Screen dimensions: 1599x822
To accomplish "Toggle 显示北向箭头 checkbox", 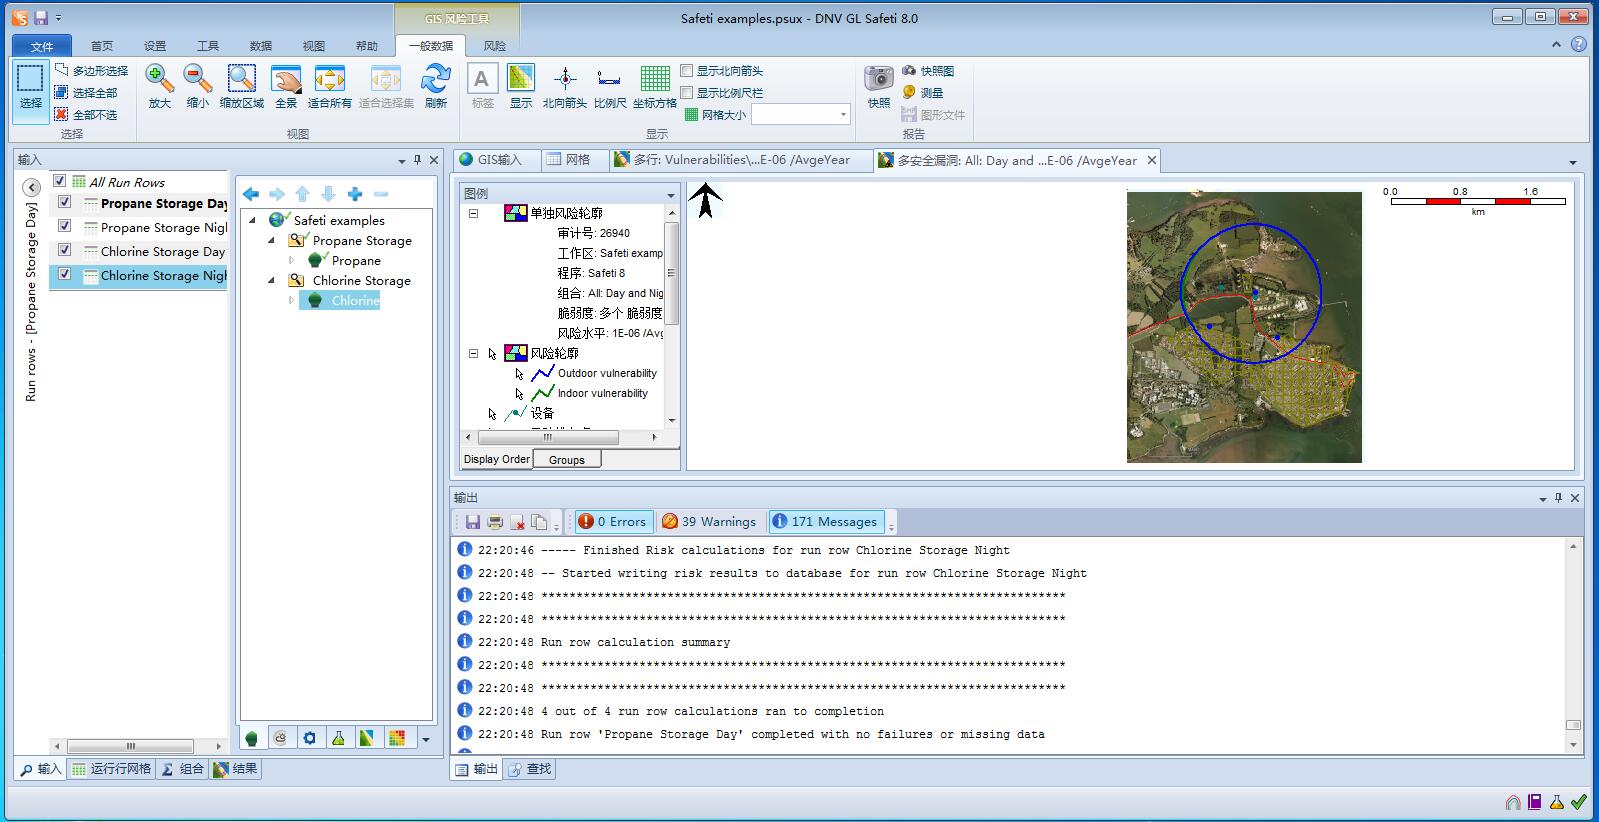I will 687,71.
